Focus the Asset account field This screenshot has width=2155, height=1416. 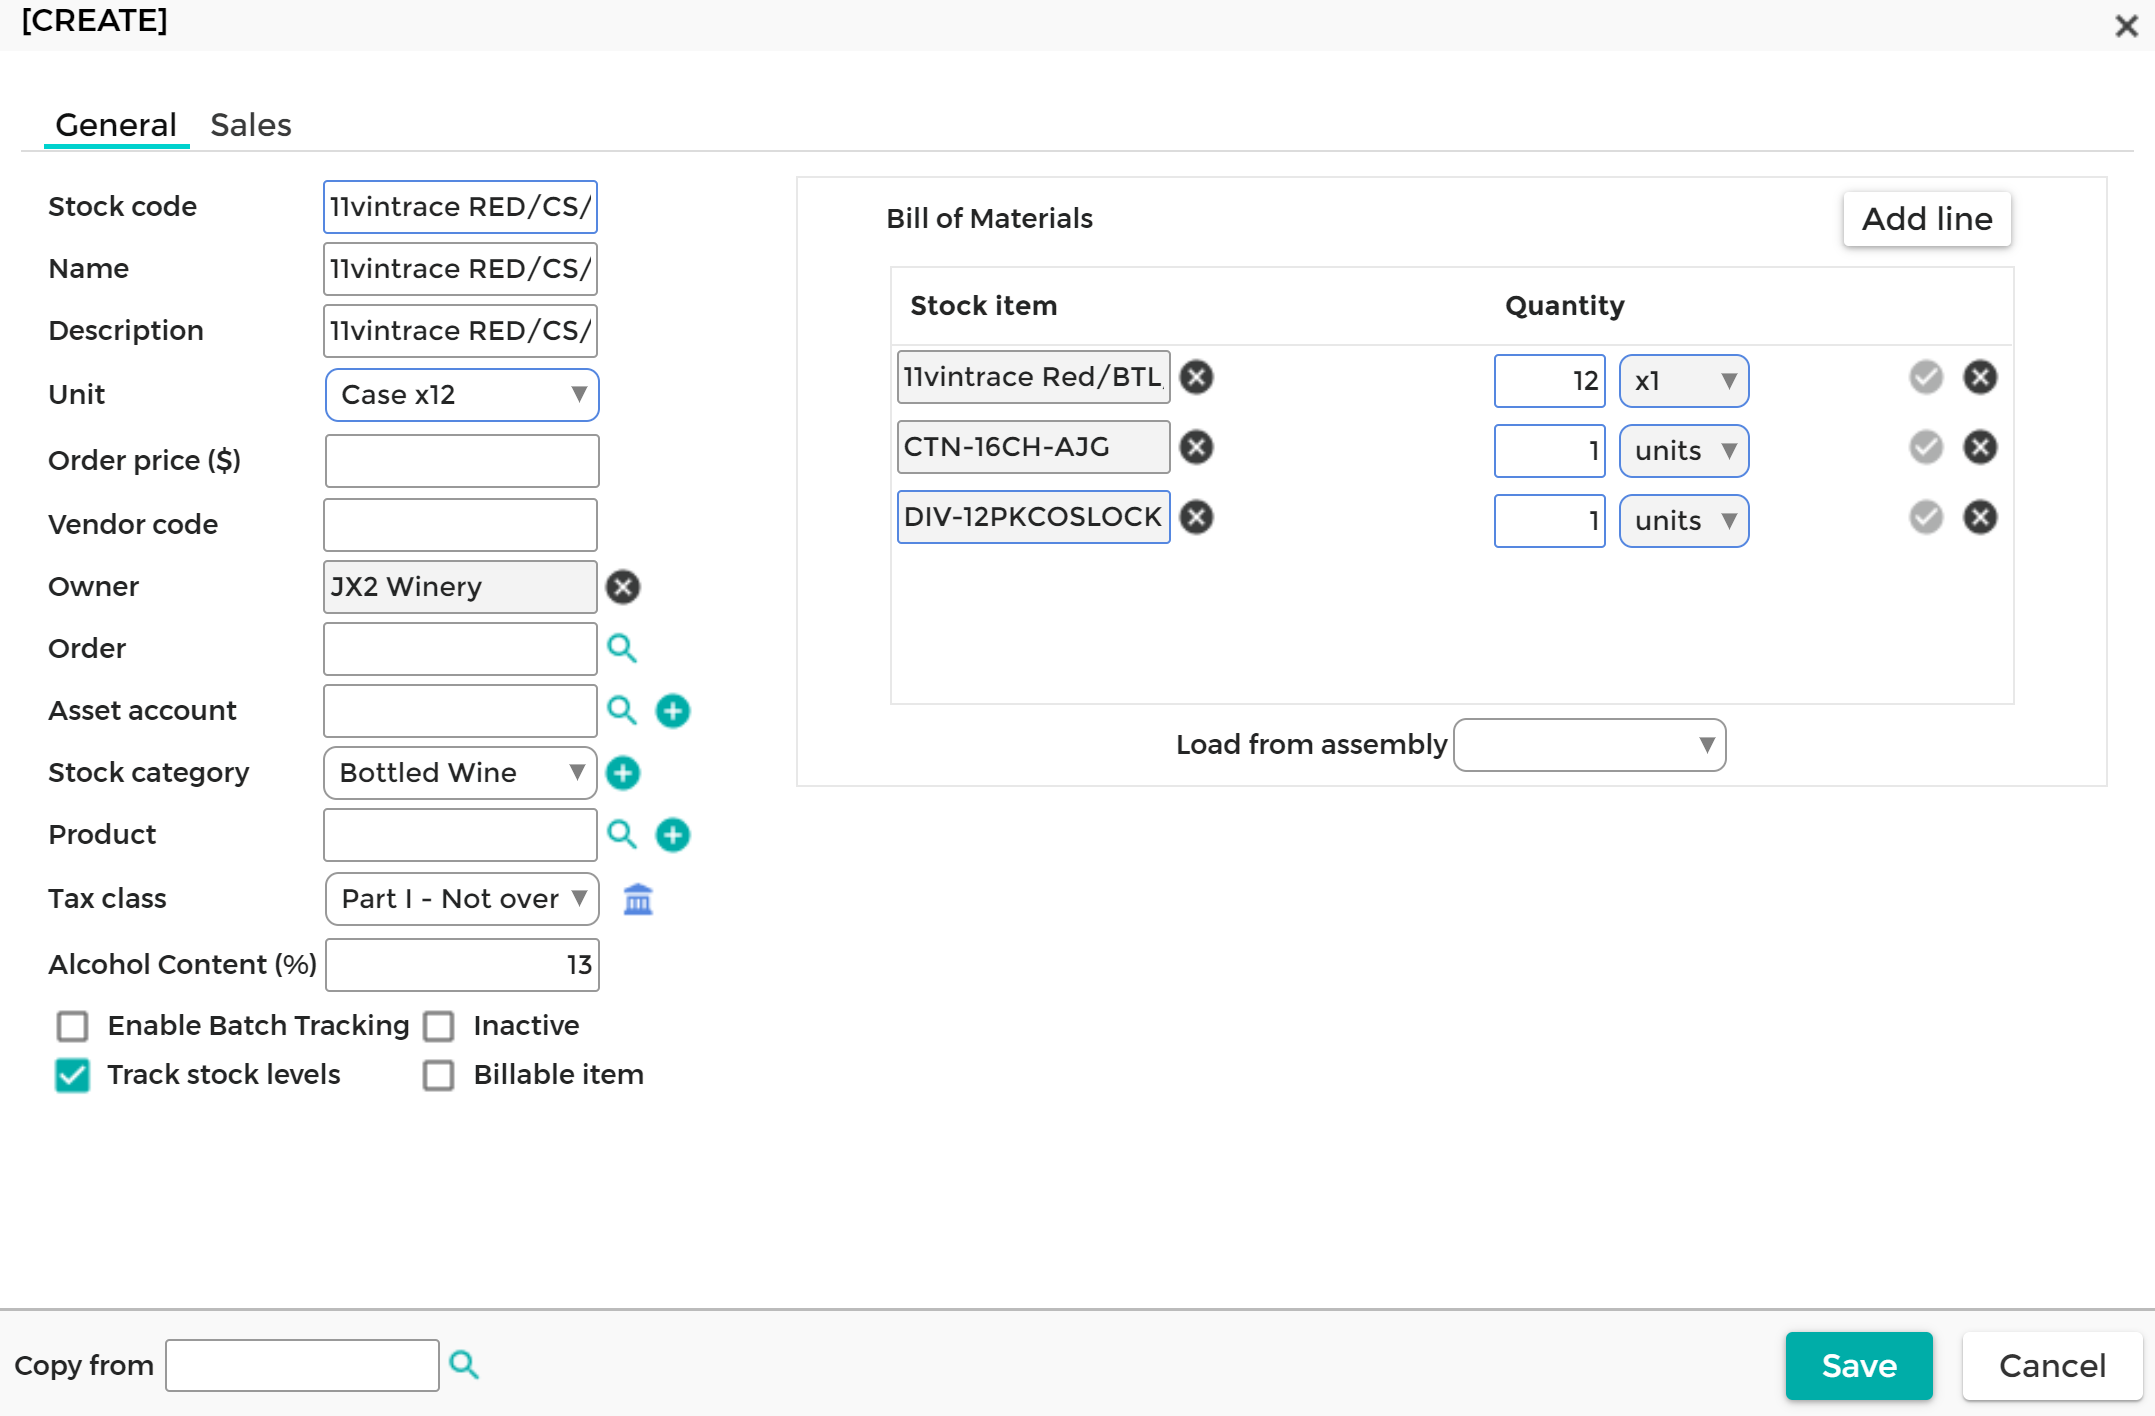click(x=460, y=711)
